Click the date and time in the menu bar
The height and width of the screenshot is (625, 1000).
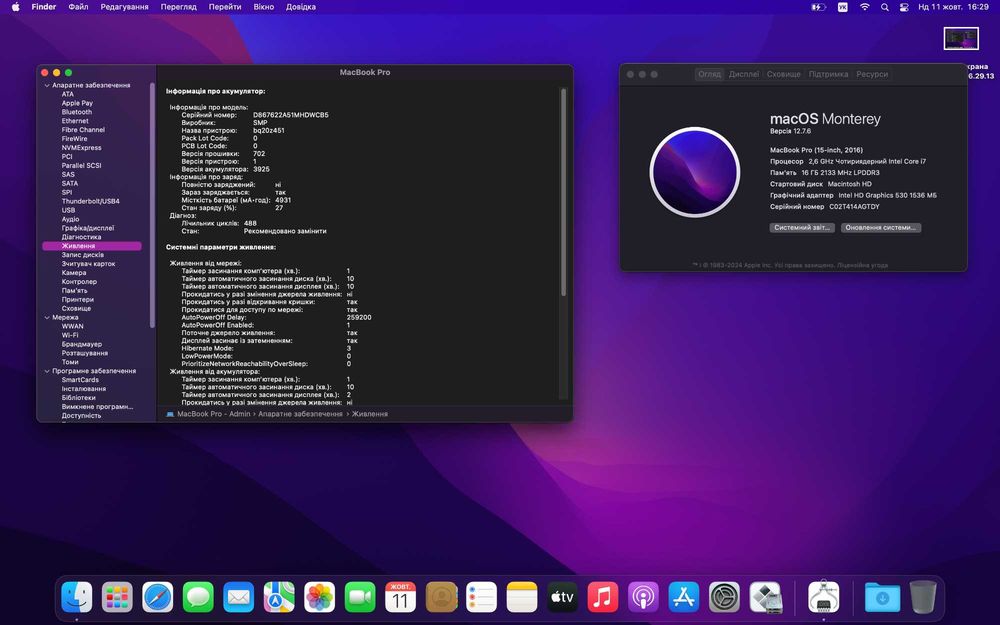click(x=953, y=7)
